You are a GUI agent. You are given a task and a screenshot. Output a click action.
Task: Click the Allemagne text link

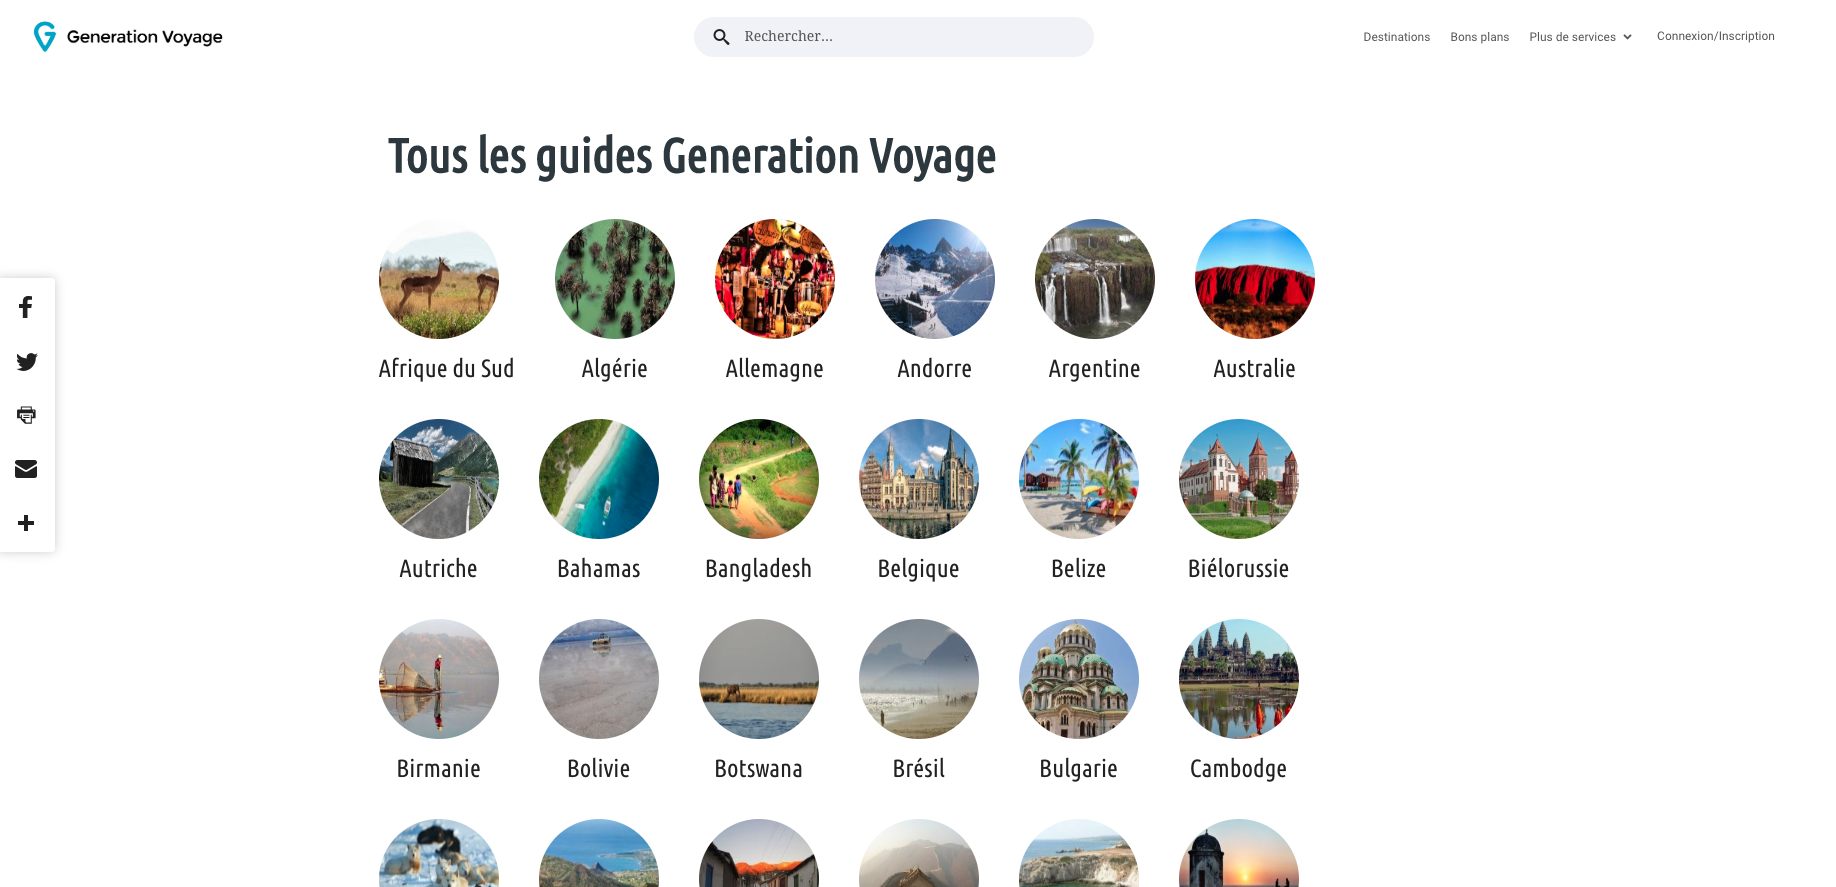[x=775, y=369]
